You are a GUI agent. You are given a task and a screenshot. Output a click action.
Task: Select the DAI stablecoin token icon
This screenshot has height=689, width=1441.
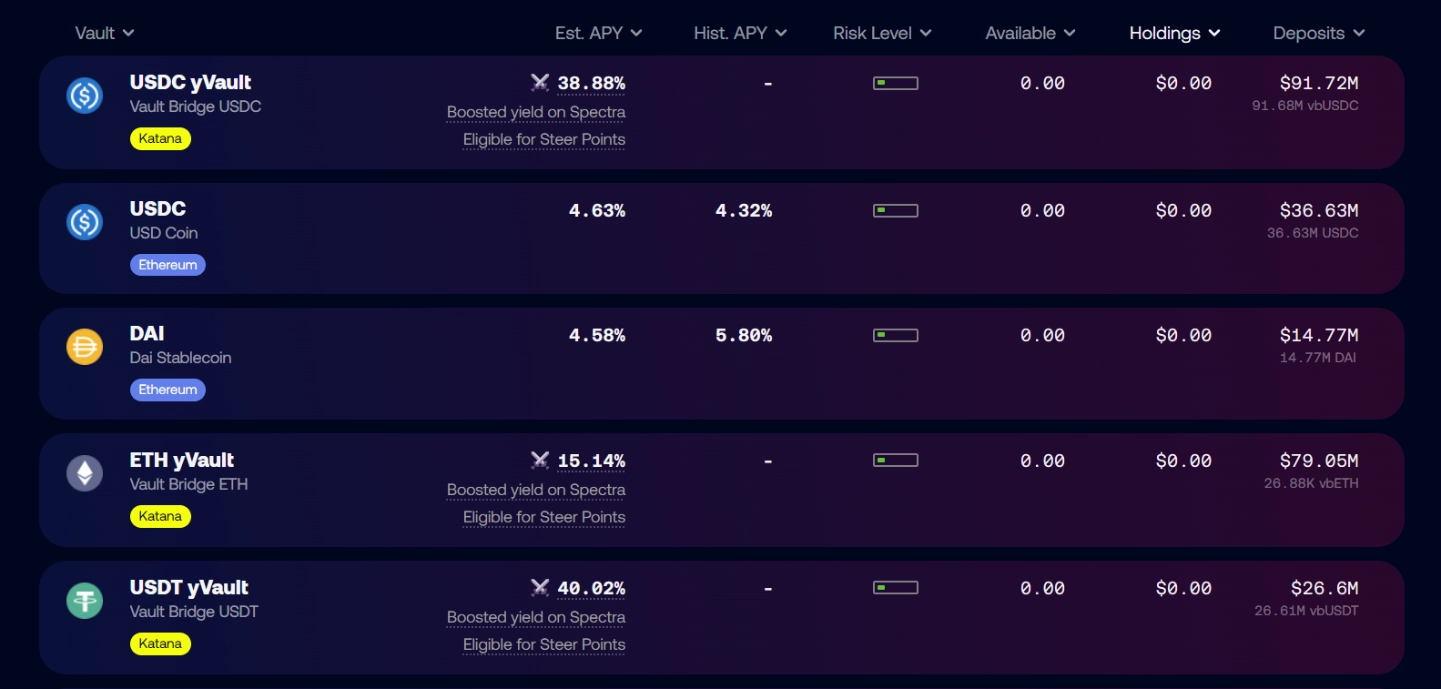coord(84,346)
